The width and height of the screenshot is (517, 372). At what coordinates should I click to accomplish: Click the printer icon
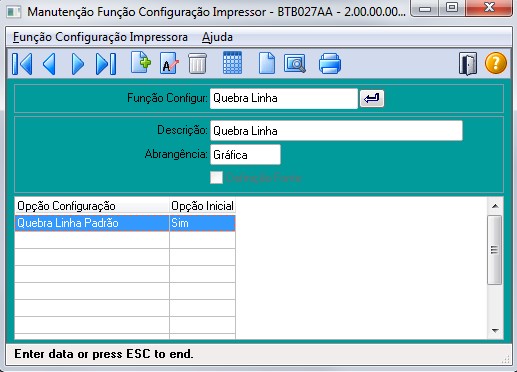tap(330, 63)
